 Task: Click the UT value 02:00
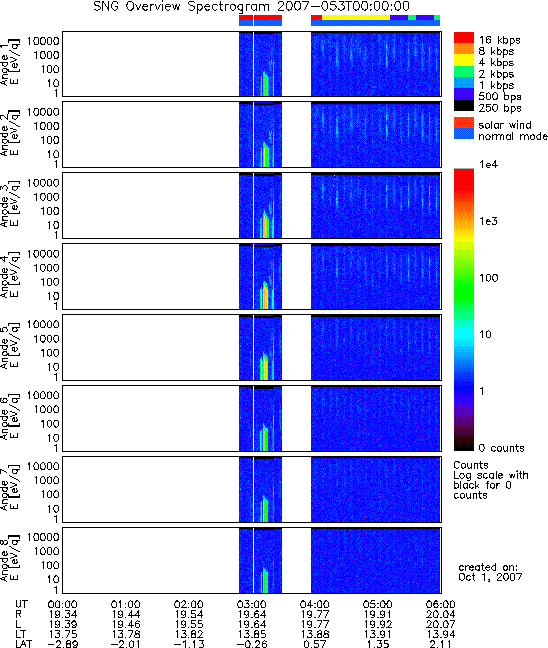click(188, 605)
